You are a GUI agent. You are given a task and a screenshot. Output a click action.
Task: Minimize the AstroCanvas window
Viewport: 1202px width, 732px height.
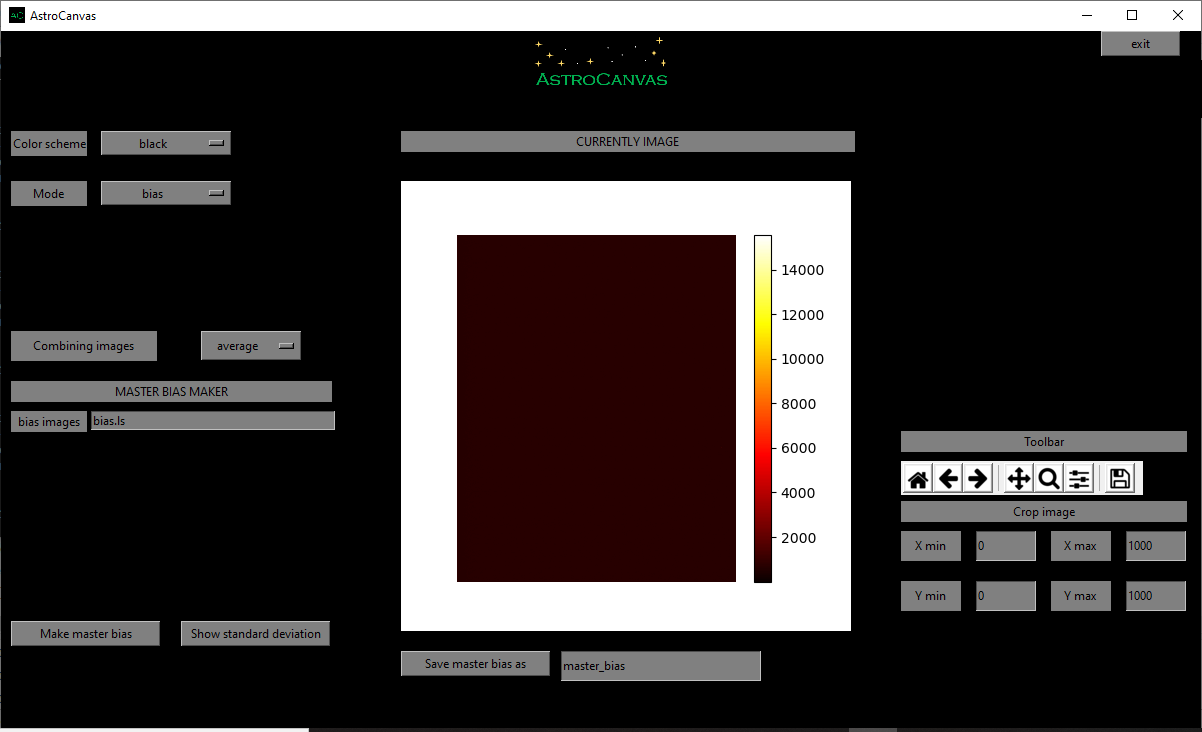click(1086, 15)
